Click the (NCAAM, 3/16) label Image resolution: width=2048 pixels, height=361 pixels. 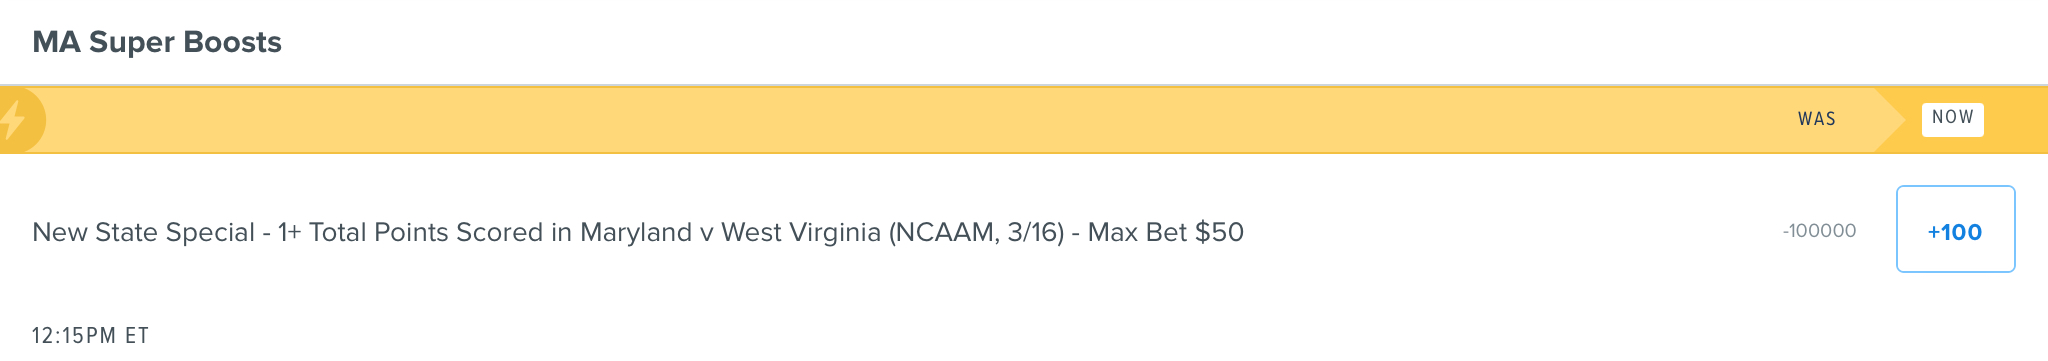click(977, 232)
